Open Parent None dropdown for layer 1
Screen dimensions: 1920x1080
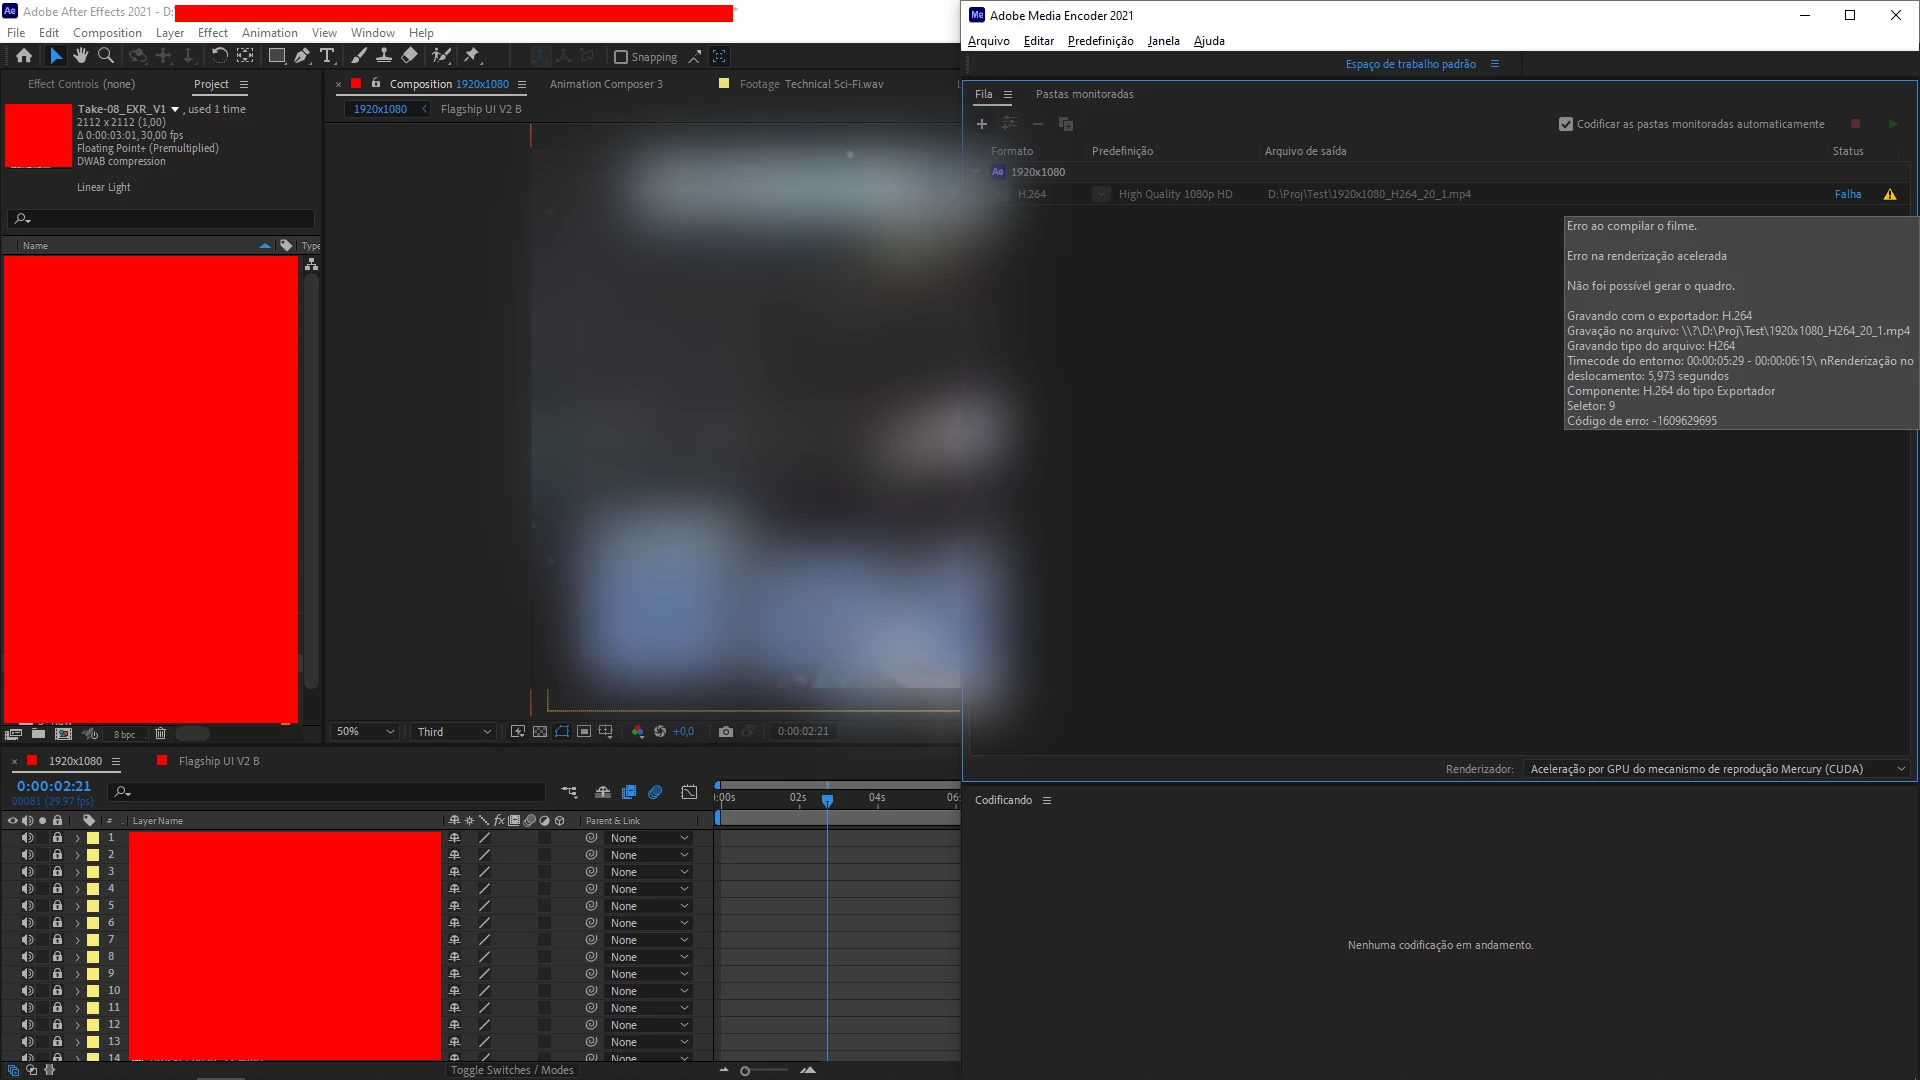(x=649, y=838)
